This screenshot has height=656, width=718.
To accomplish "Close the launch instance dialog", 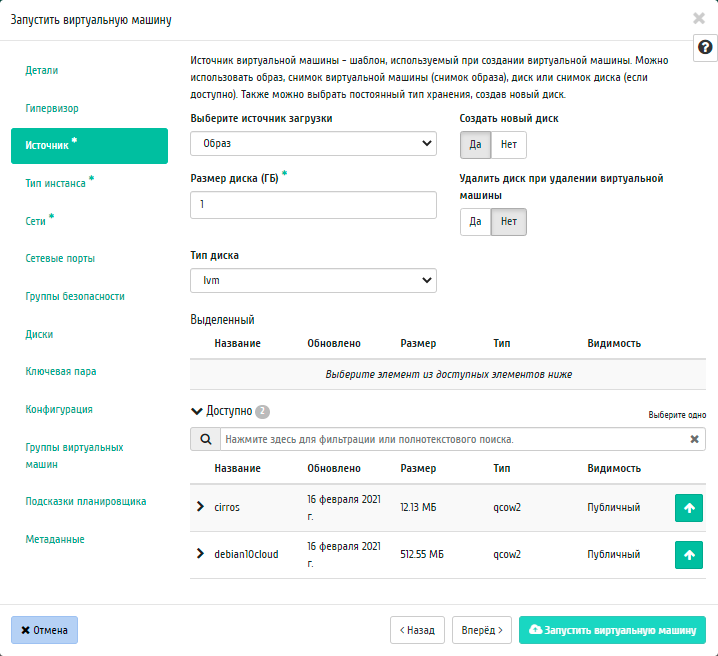I will 698,18.
